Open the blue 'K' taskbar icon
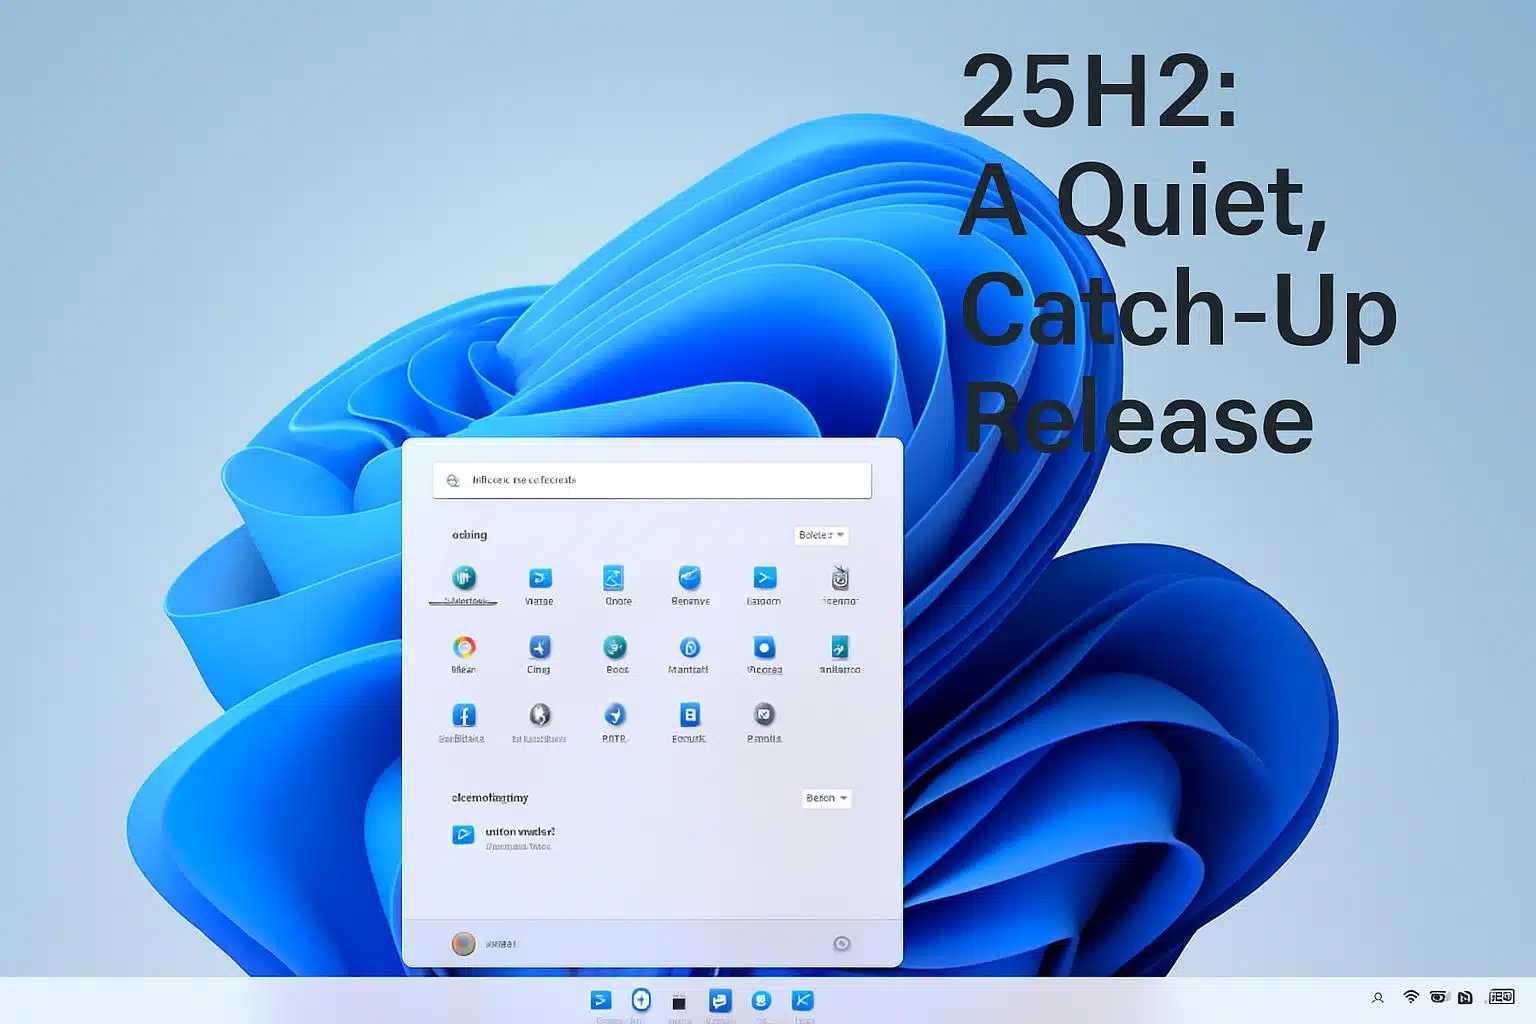The width and height of the screenshot is (1536, 1024). click(x=803, y=1000)
